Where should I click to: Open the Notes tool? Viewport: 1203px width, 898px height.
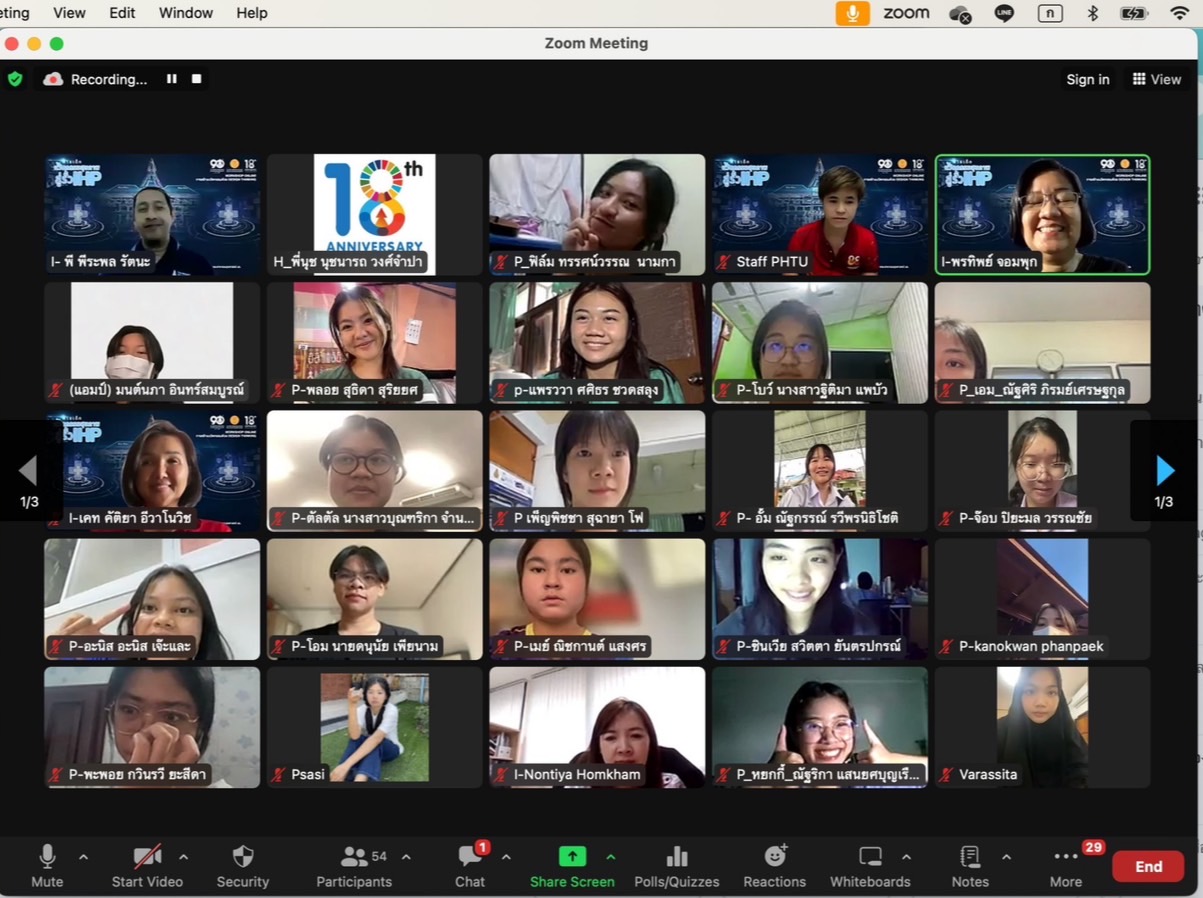969,866
